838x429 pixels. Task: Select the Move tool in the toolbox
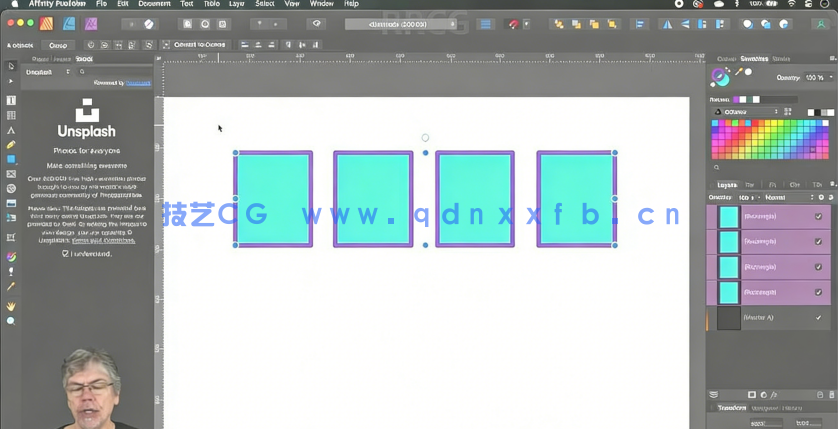[x=11, y=67]
